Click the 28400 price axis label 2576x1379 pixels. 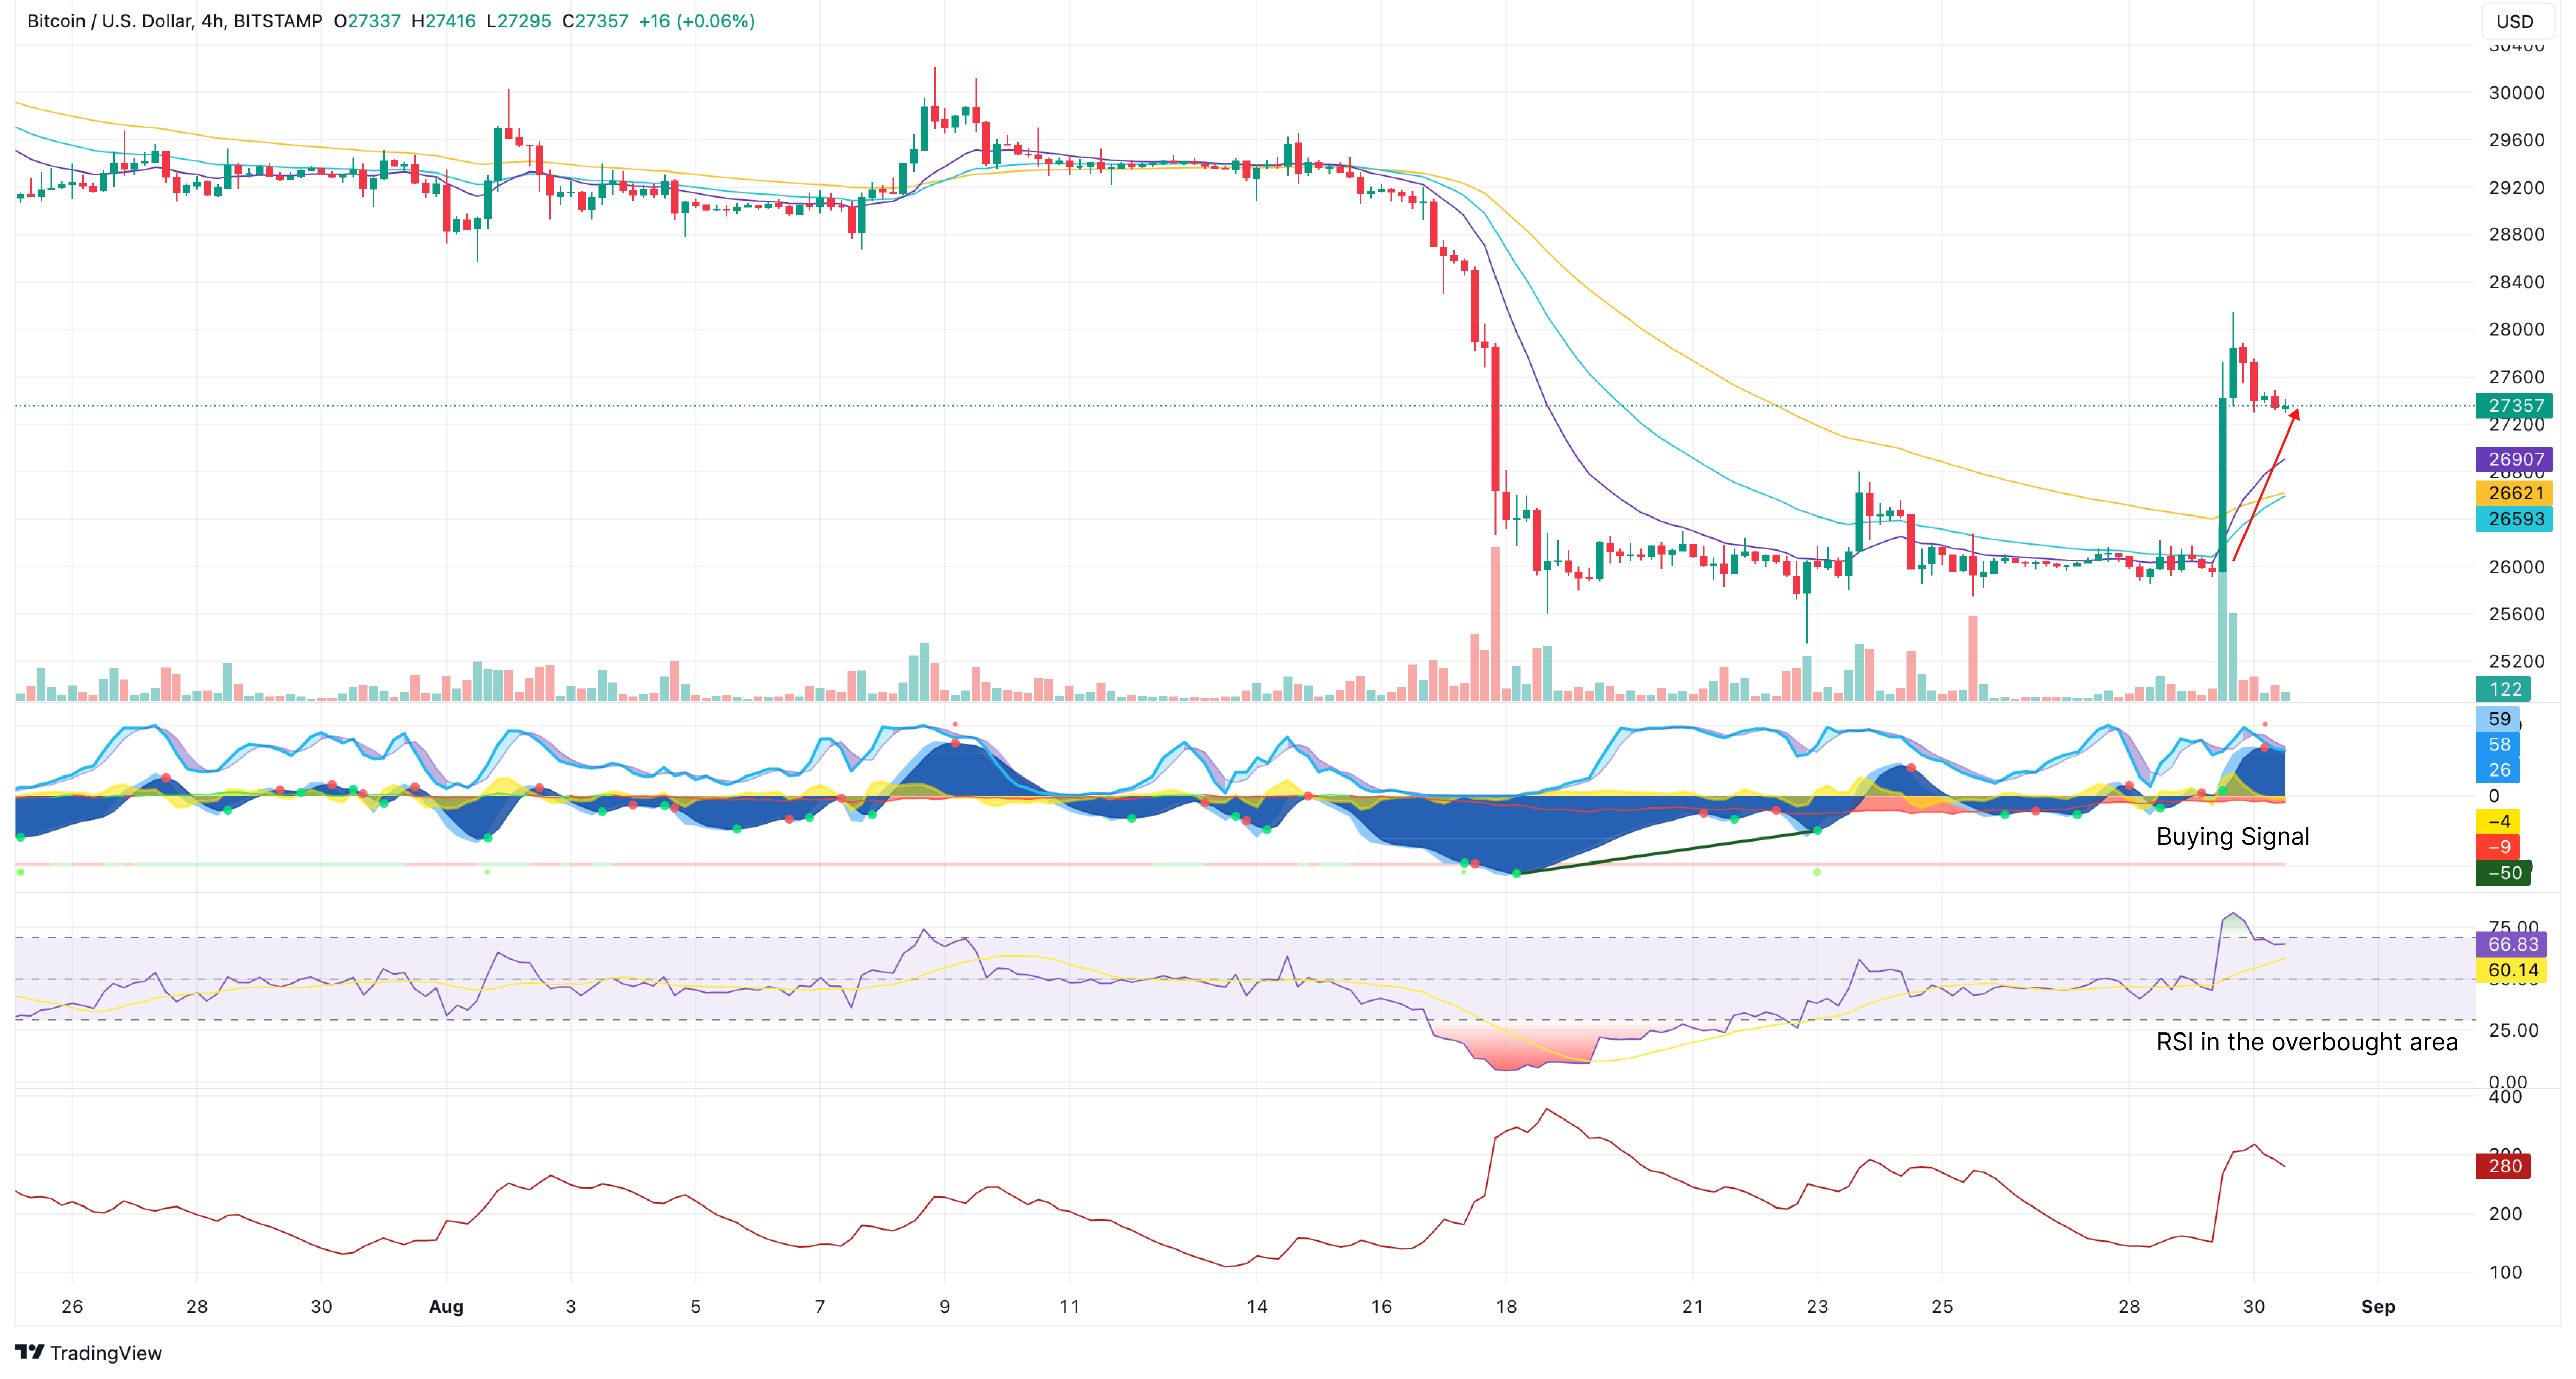(x=2516, y=282)
